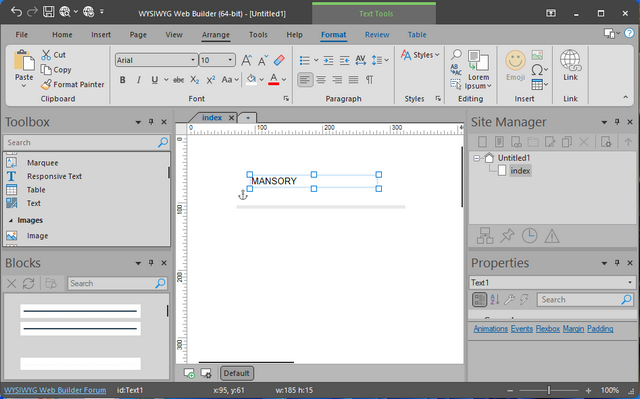Apply strikethrough formatting

coord(178,80)
